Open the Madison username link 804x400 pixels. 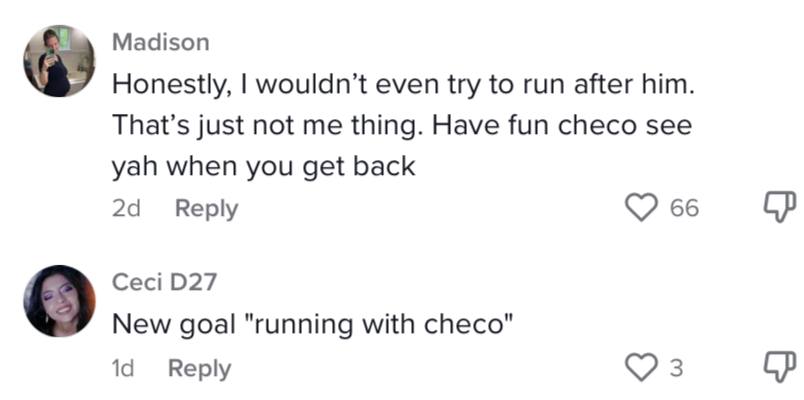click(x=160, y=42)
